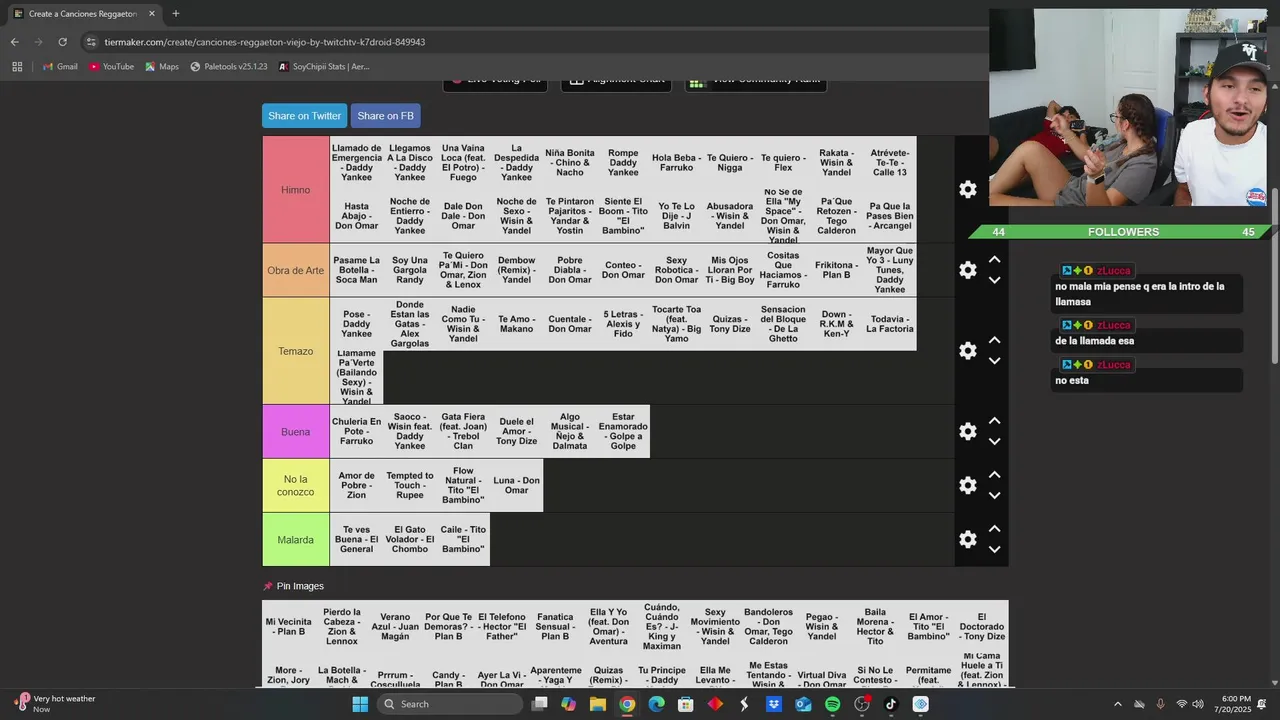Select Llamado de Emergencia song tile
Viewport: 1280px width, 720px height.
point(356,162)
